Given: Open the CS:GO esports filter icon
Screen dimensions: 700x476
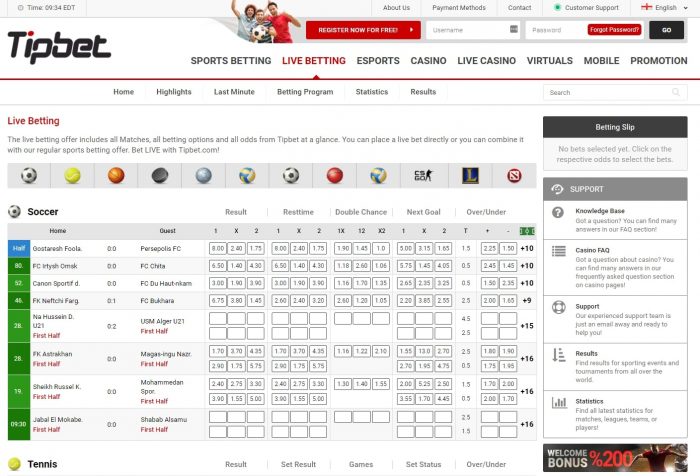Looking at the screenshot, I should point(423,175).
